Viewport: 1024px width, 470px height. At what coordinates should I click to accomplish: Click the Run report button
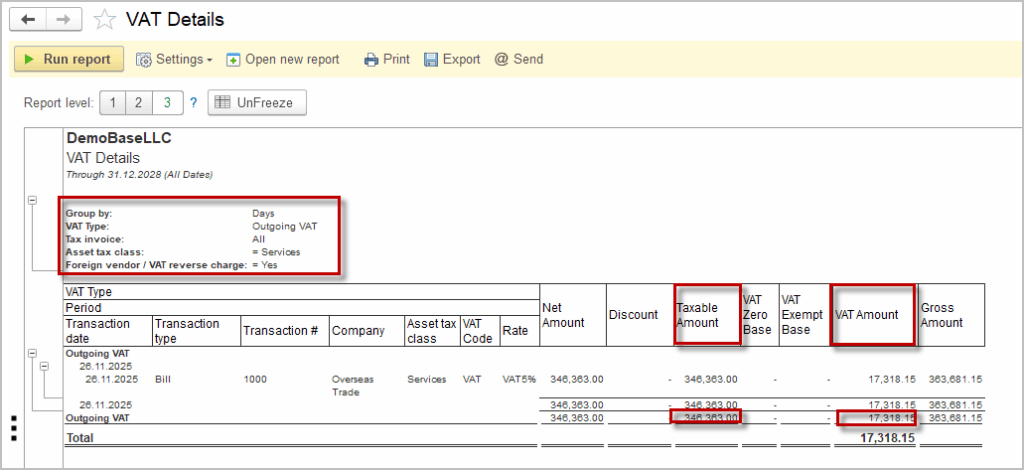tap(69, 59)
